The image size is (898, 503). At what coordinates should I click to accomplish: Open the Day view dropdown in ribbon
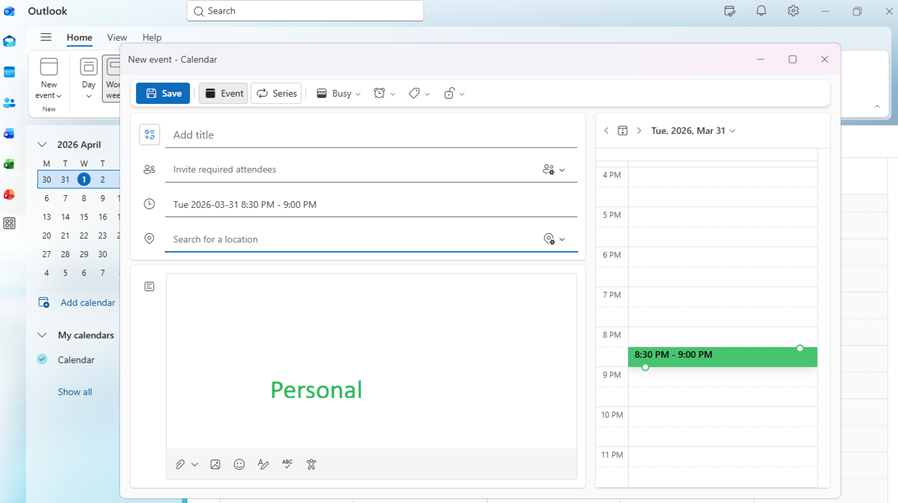click(x=88, y=96)
